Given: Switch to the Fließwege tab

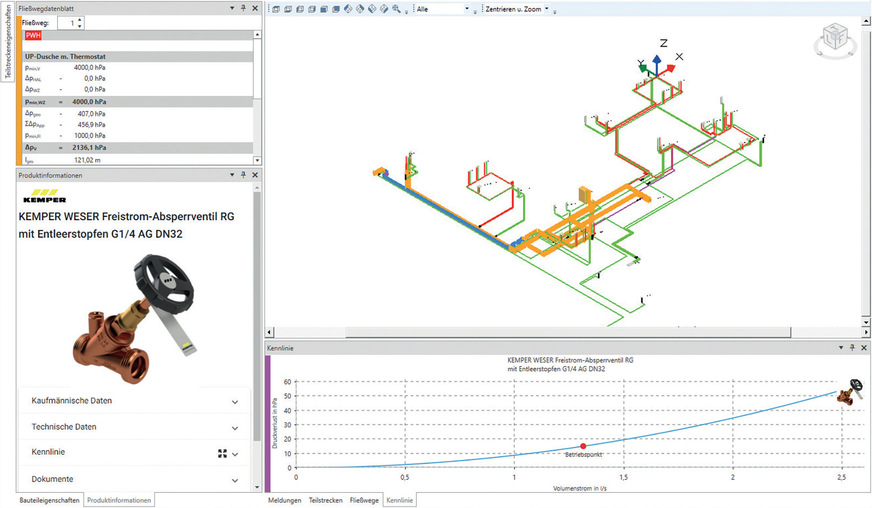Looking at the screenshot, I should (x=362, y=500).
